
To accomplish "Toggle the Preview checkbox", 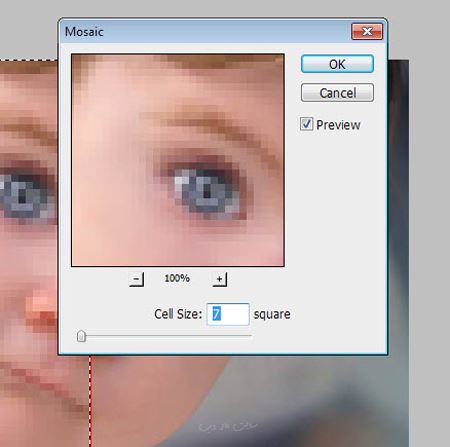I will (306, 124).
